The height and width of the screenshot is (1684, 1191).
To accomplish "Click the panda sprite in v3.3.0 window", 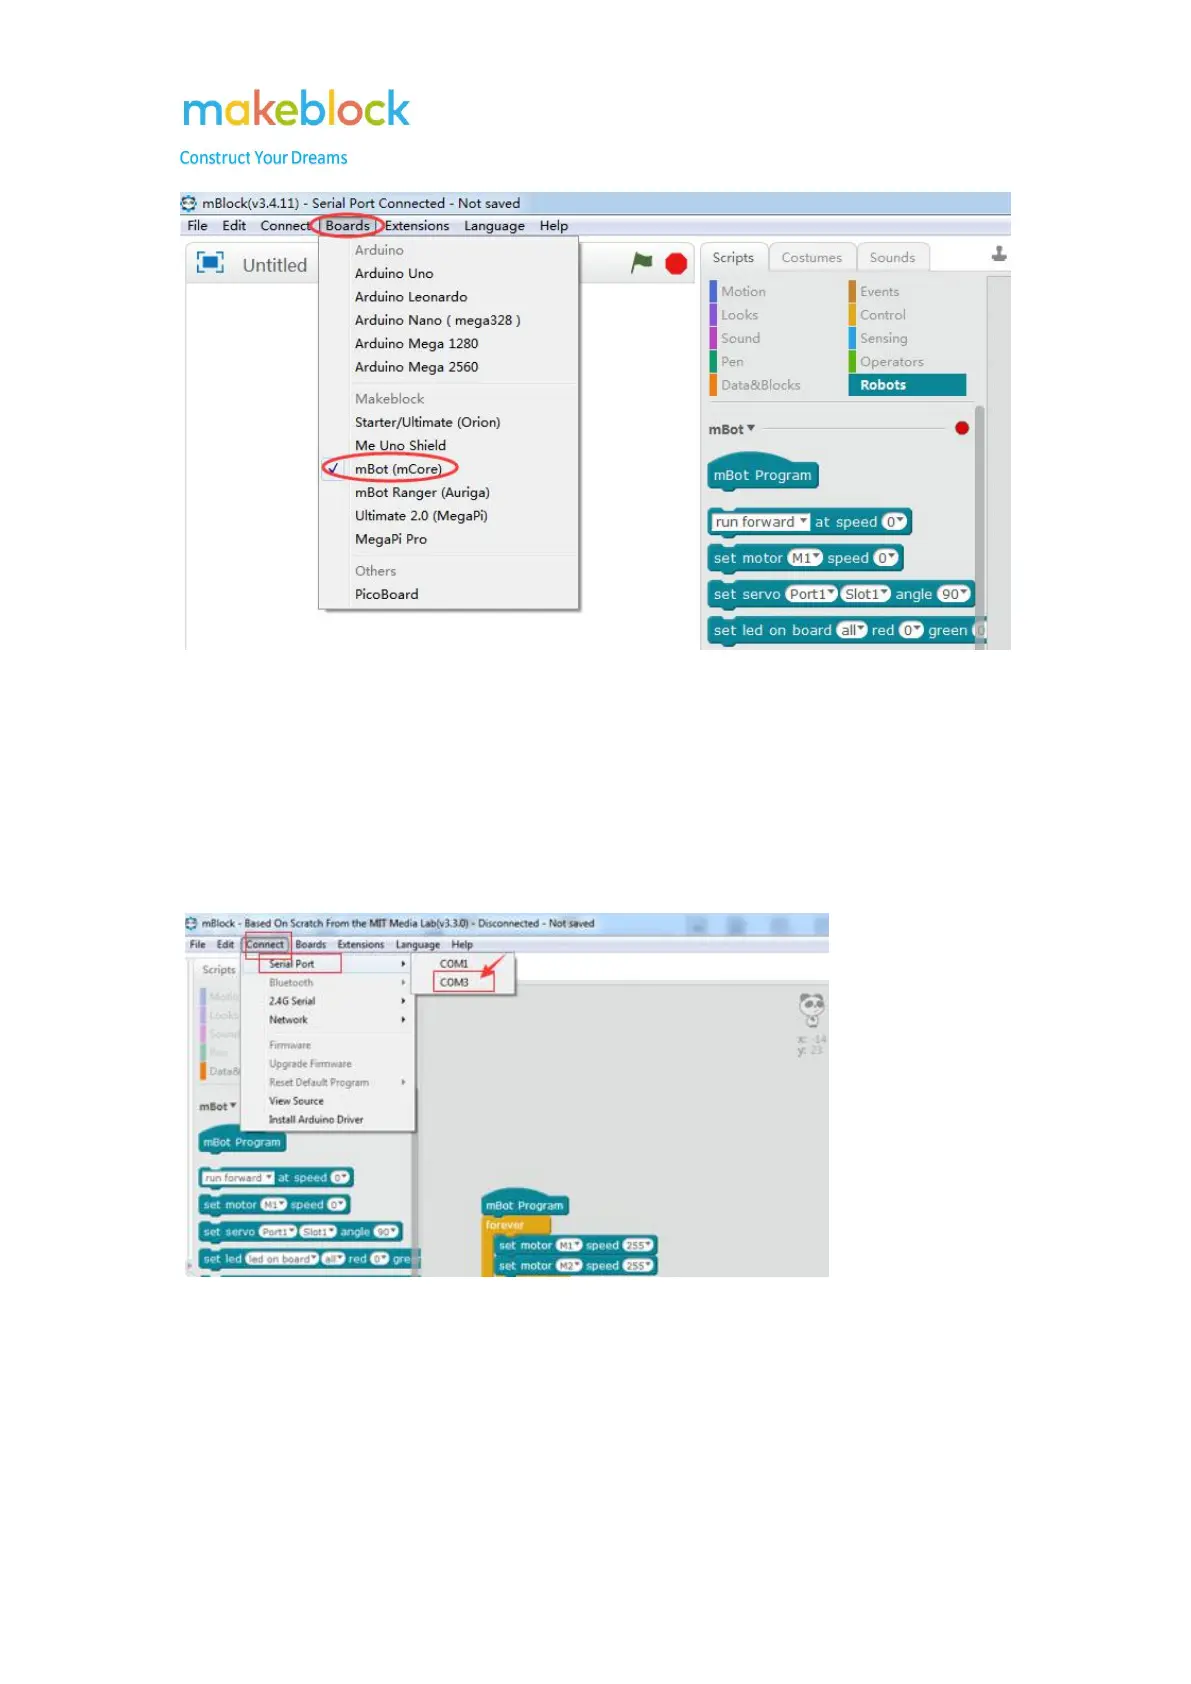I will coord(812,1008).
